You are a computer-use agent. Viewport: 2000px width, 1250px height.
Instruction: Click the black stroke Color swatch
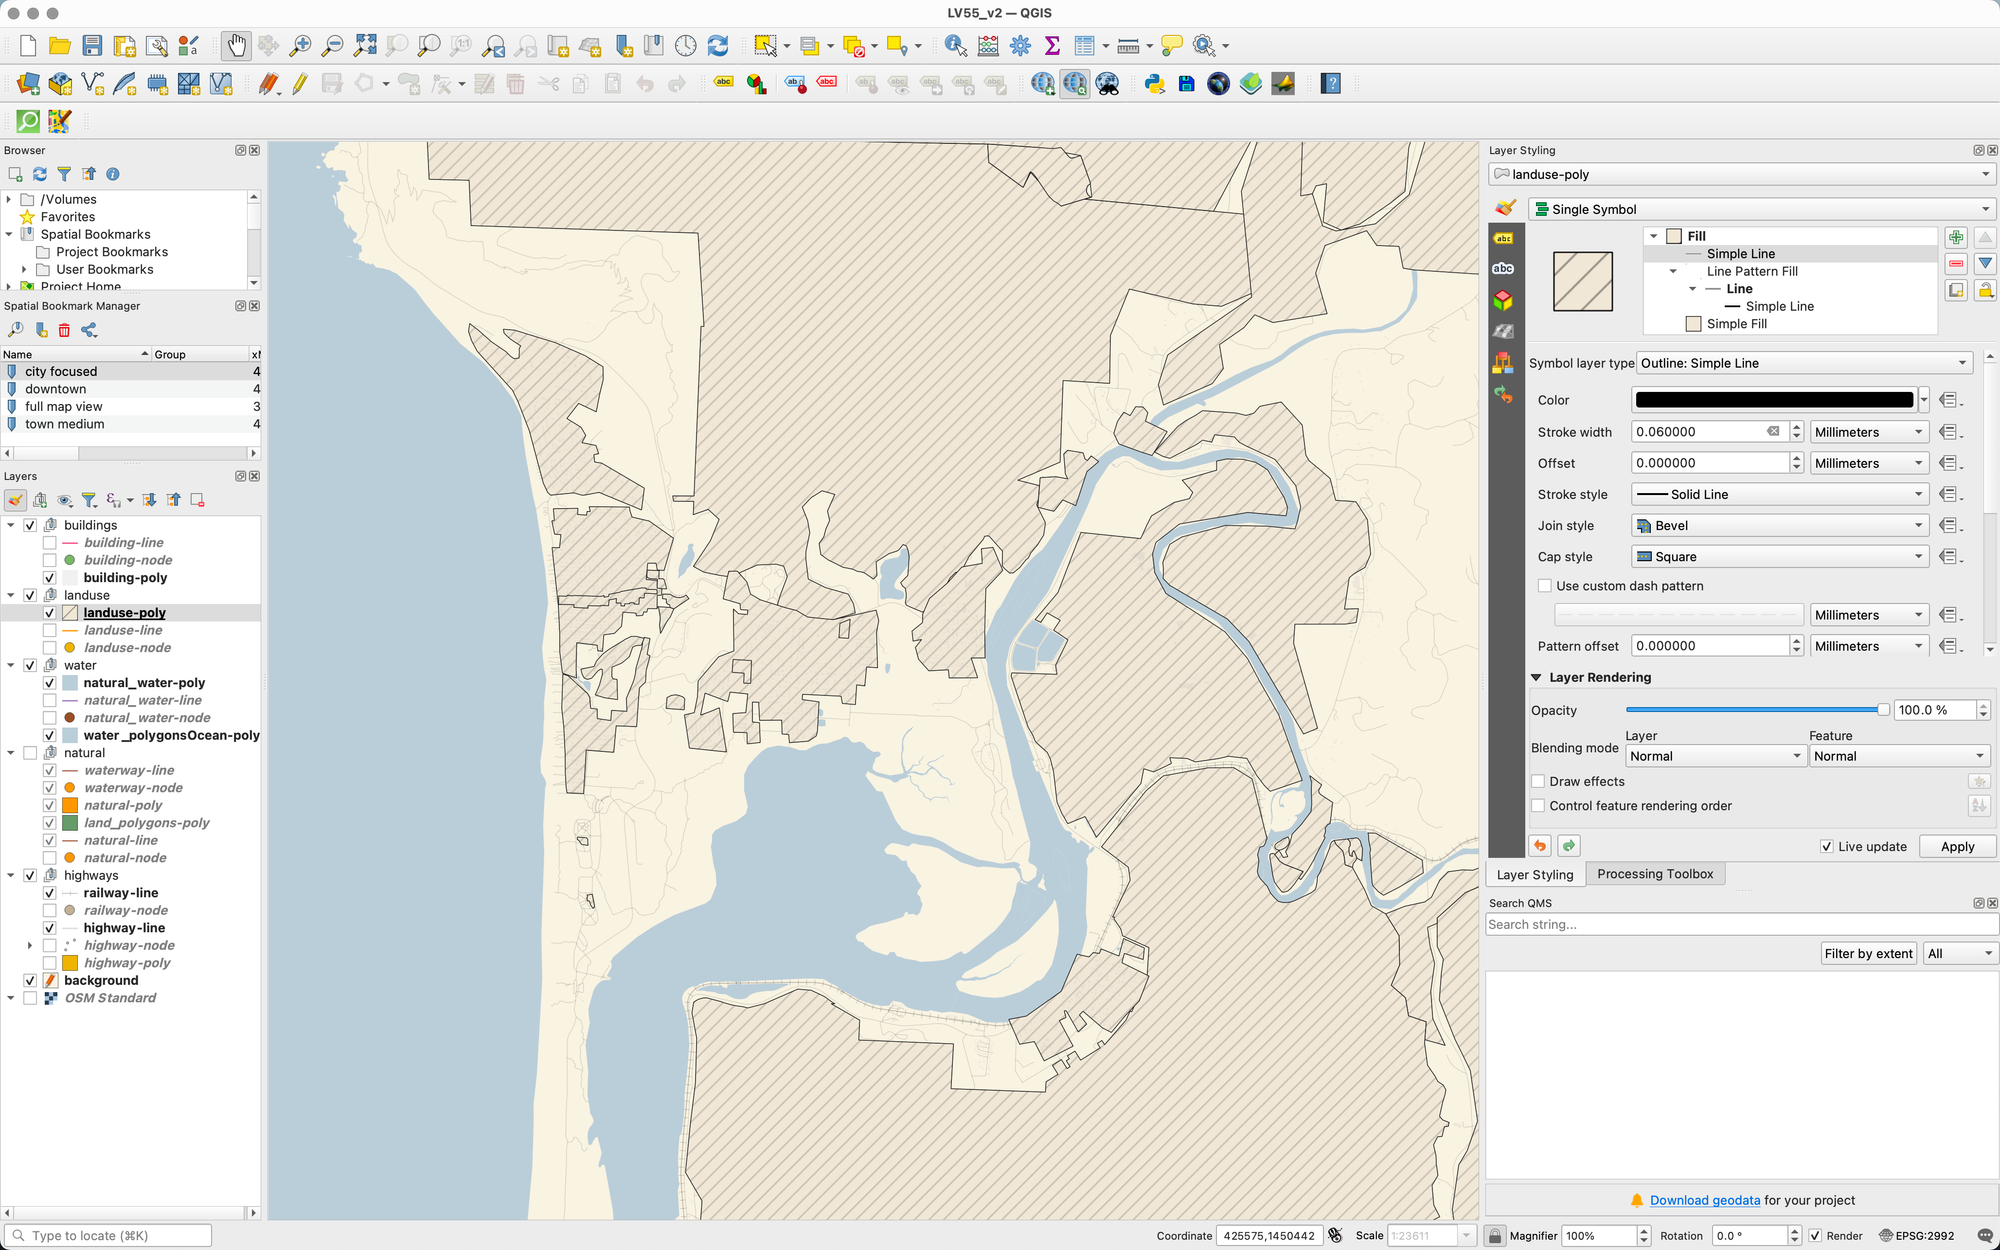click(1773, 400)
